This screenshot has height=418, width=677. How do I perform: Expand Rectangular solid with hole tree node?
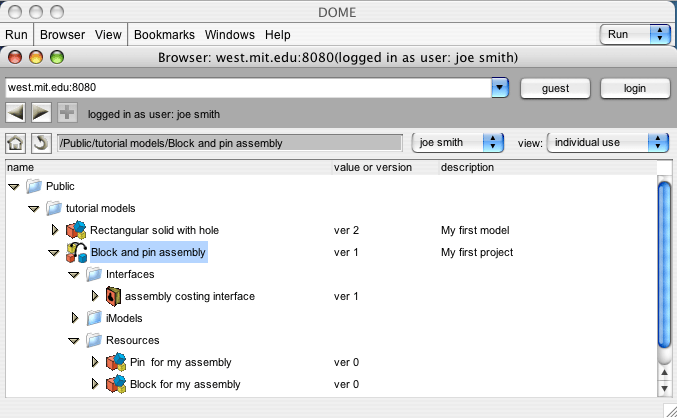pyautogui.click(x=54, y=230)
